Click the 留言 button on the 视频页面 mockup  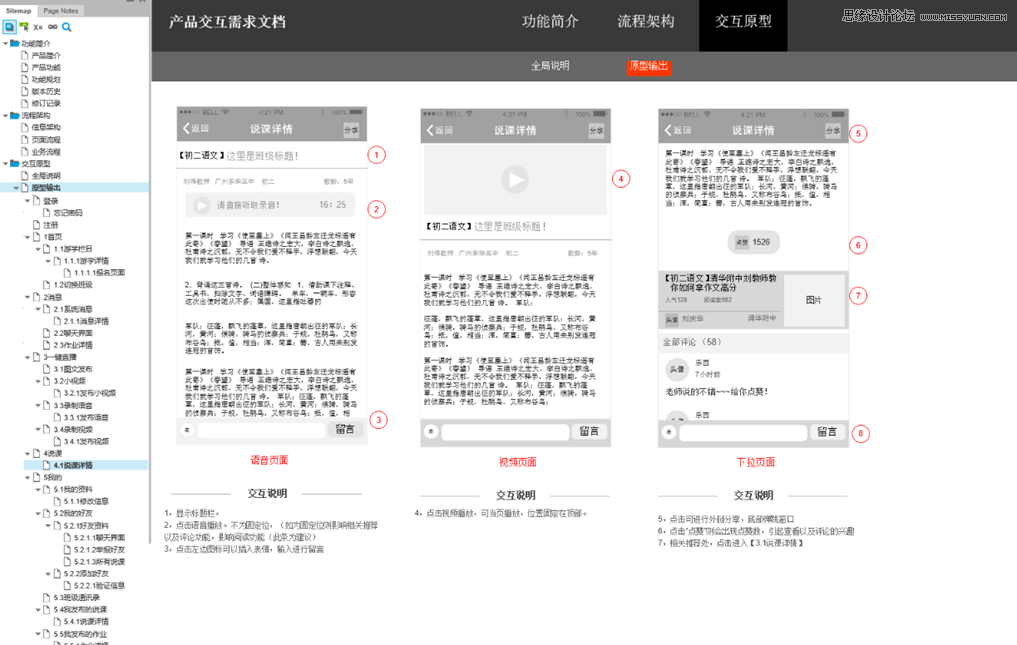(x=589, y=432)
